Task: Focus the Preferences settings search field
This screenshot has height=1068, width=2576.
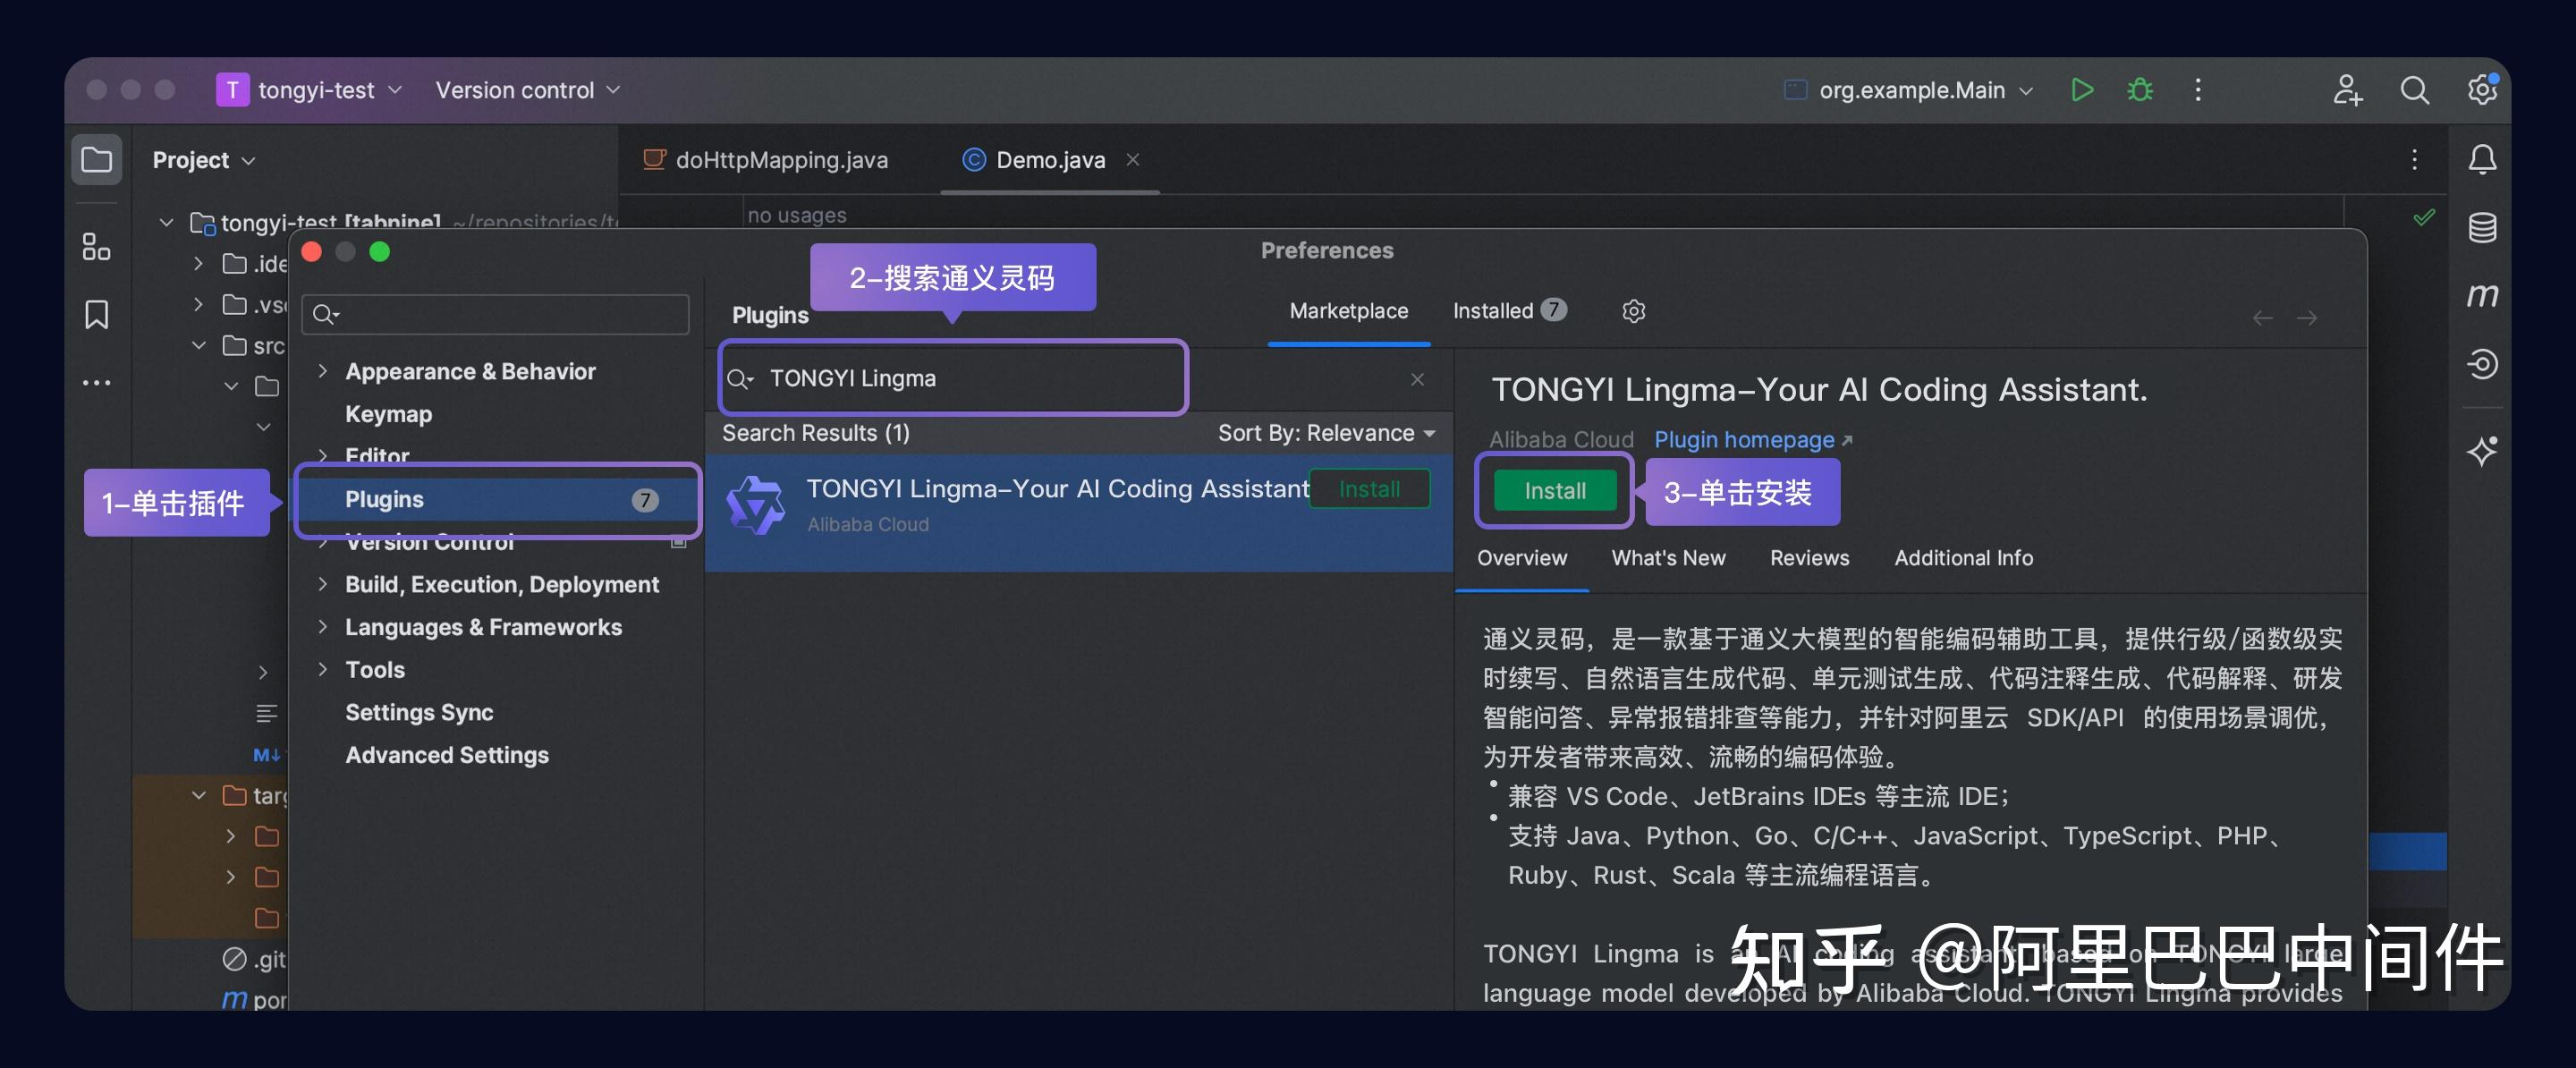Action: (495, 315)
